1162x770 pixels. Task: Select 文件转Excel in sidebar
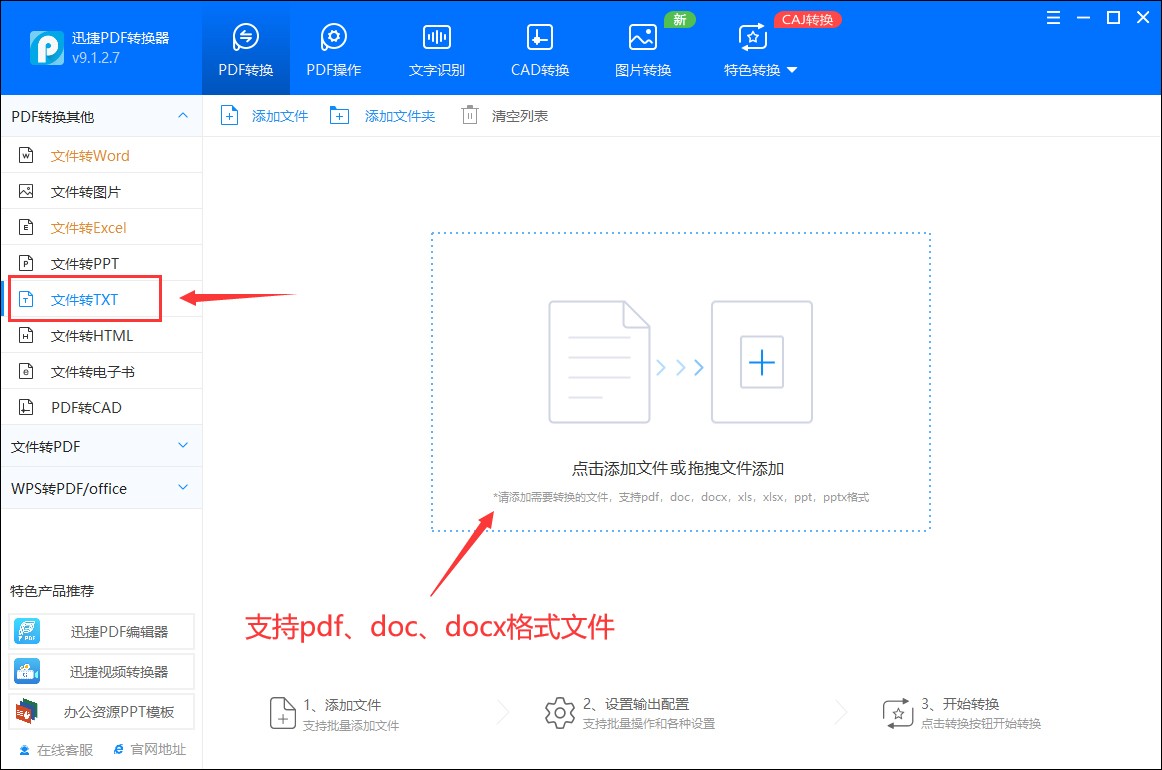[102, 228]
